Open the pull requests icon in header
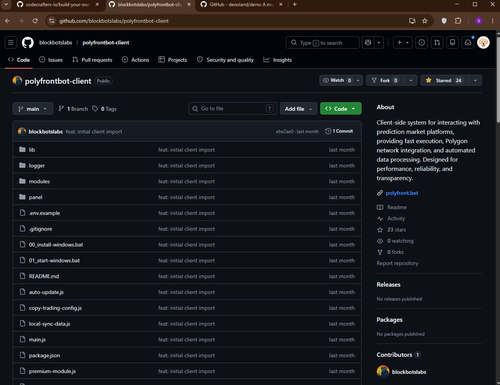The image size is (500, 385). pyautogui.click(x=437, y=43)
